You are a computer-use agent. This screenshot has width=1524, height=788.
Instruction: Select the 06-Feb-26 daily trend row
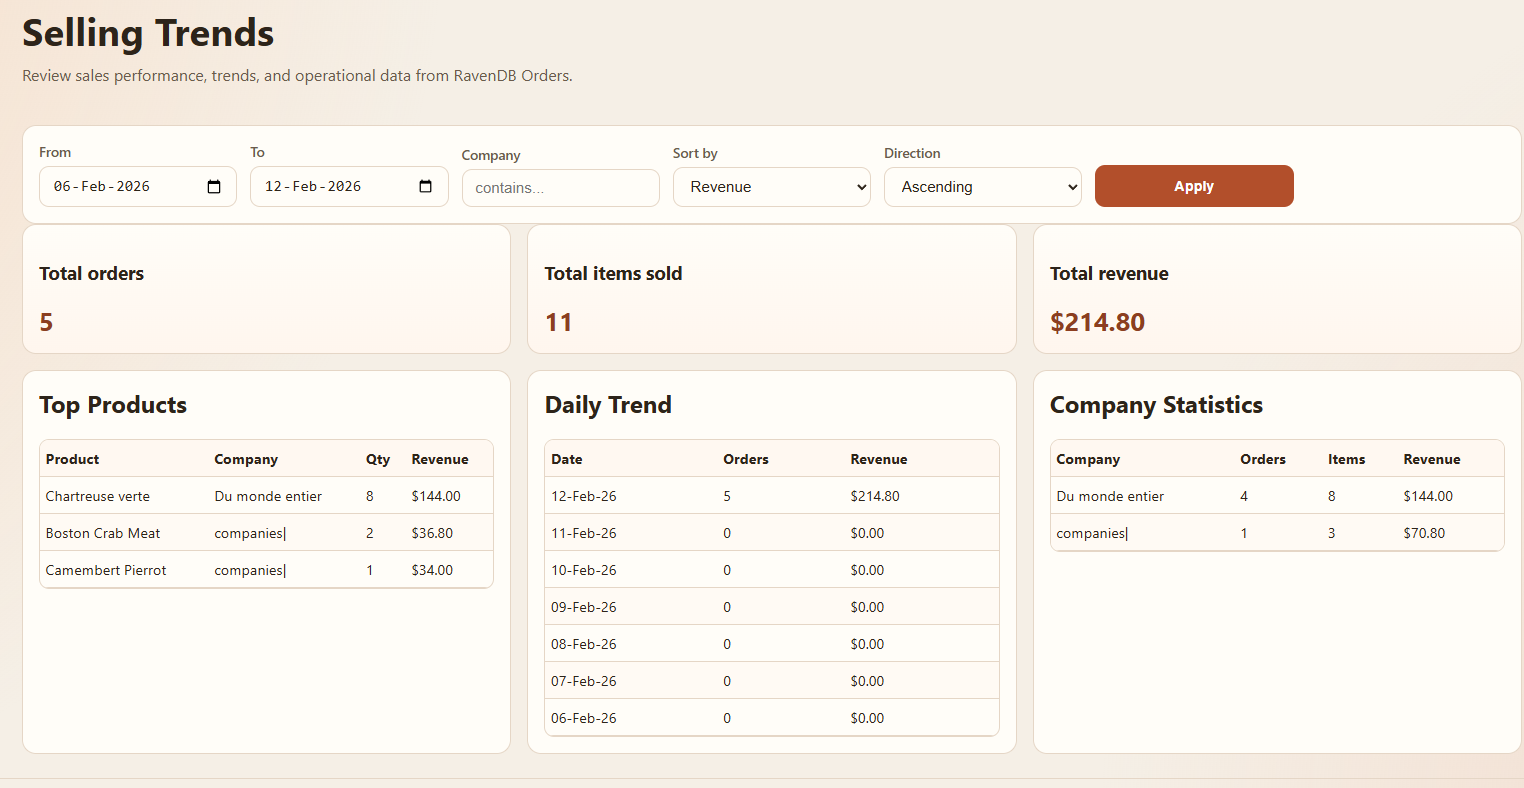tap(584, 718)
